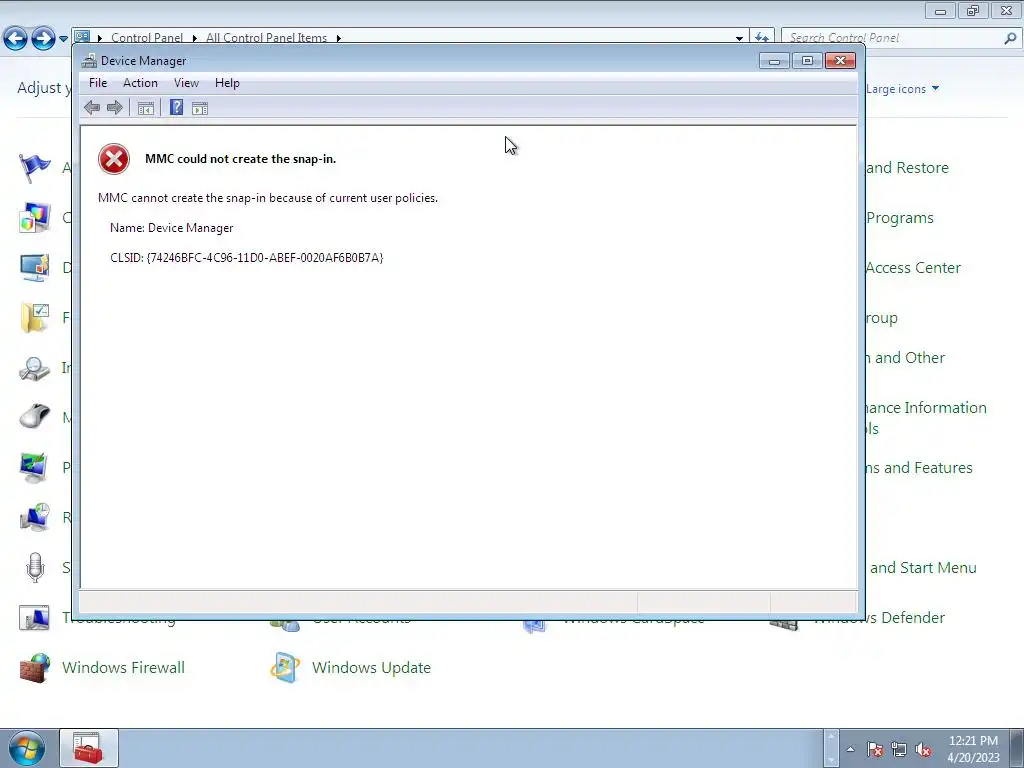Click the flag Action Center icon
The height and width of the screenshot is (768, 1024).
click(x=35, y=168)
